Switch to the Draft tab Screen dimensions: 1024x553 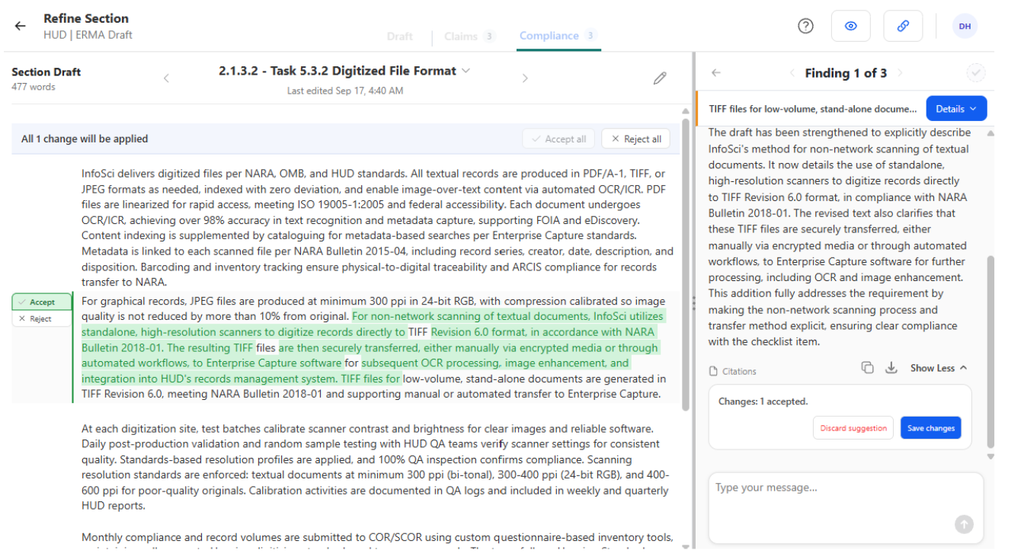tap(400, 36)
